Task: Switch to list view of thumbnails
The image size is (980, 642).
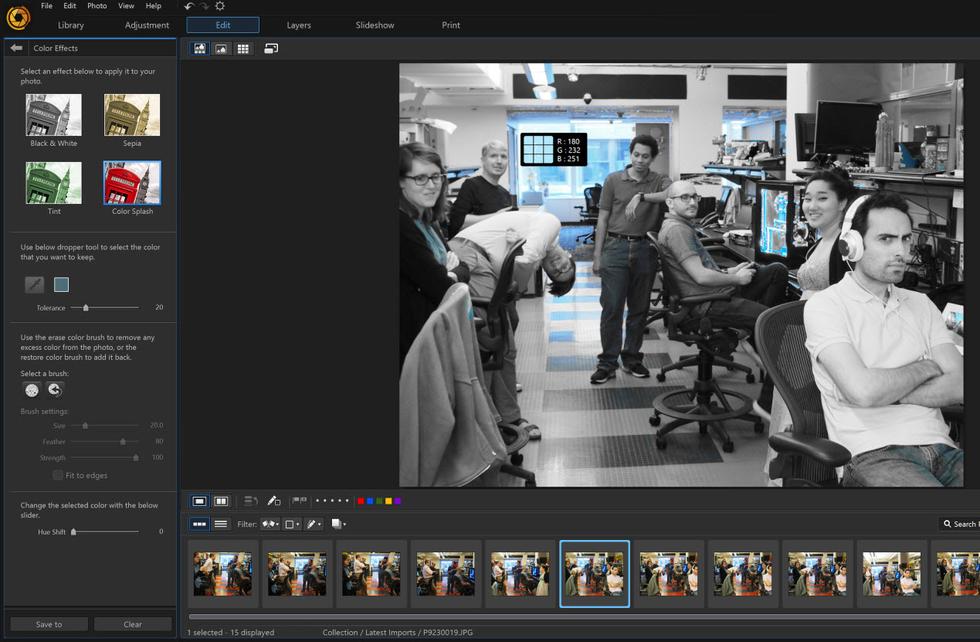Action: [221, 524]
